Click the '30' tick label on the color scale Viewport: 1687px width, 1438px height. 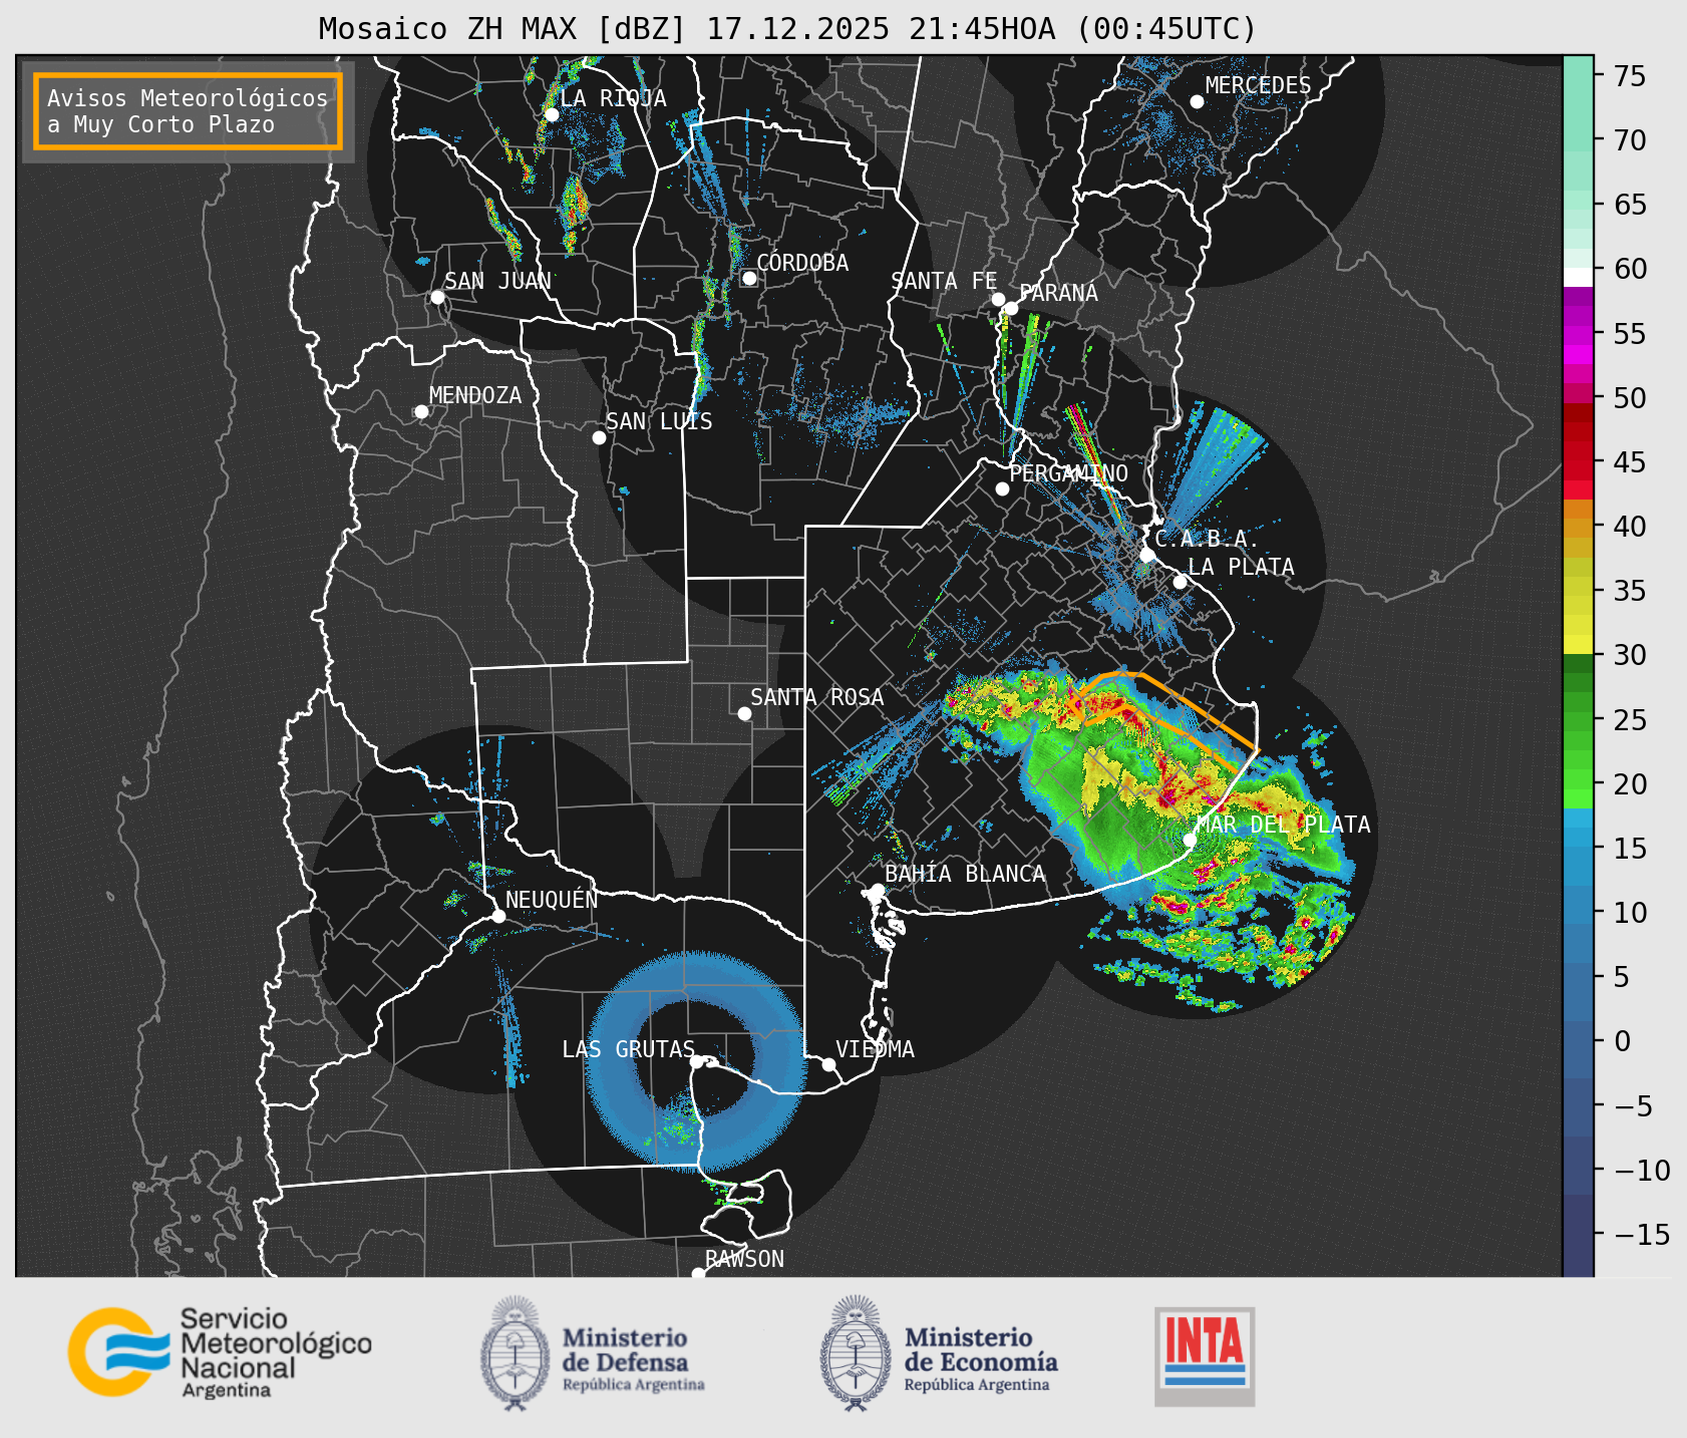click(x=1629, y=655)
